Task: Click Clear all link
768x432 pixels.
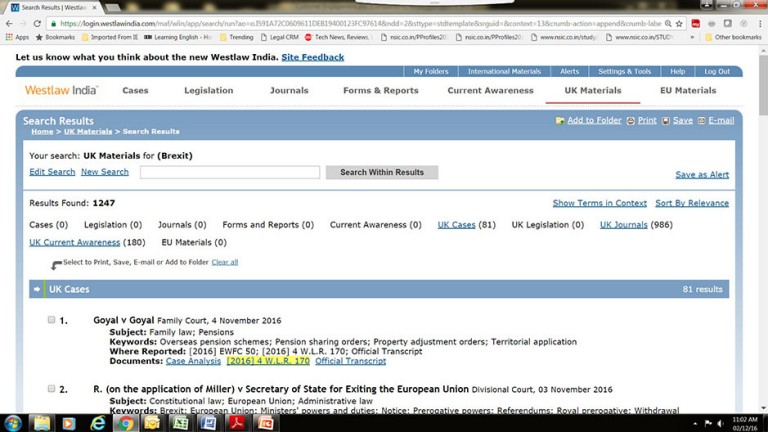Action: click(x=225, y=263)
